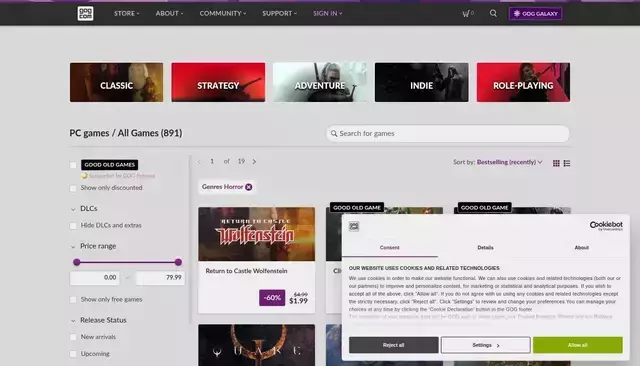This screenshot has width=640, height=366.
Task: Open the Adventure genre banner
Action: 320,82
